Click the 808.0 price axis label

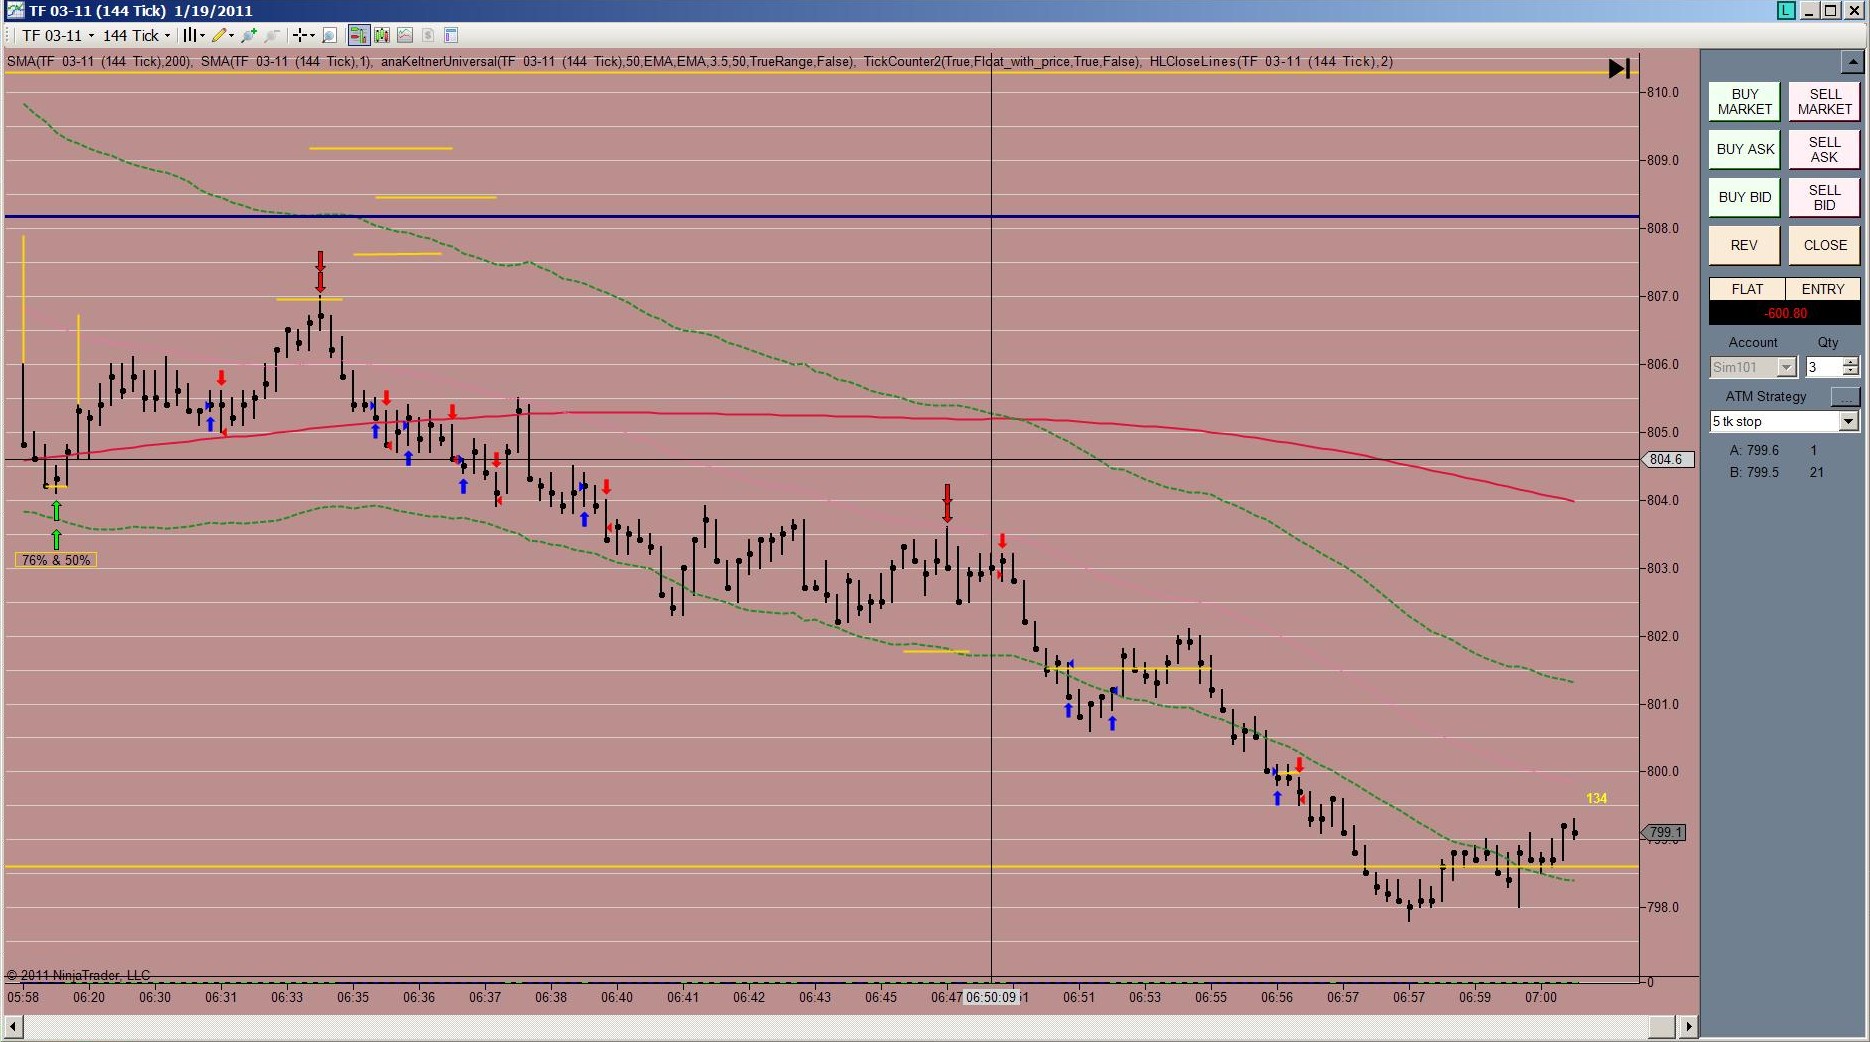click(x=1663, y=228)
